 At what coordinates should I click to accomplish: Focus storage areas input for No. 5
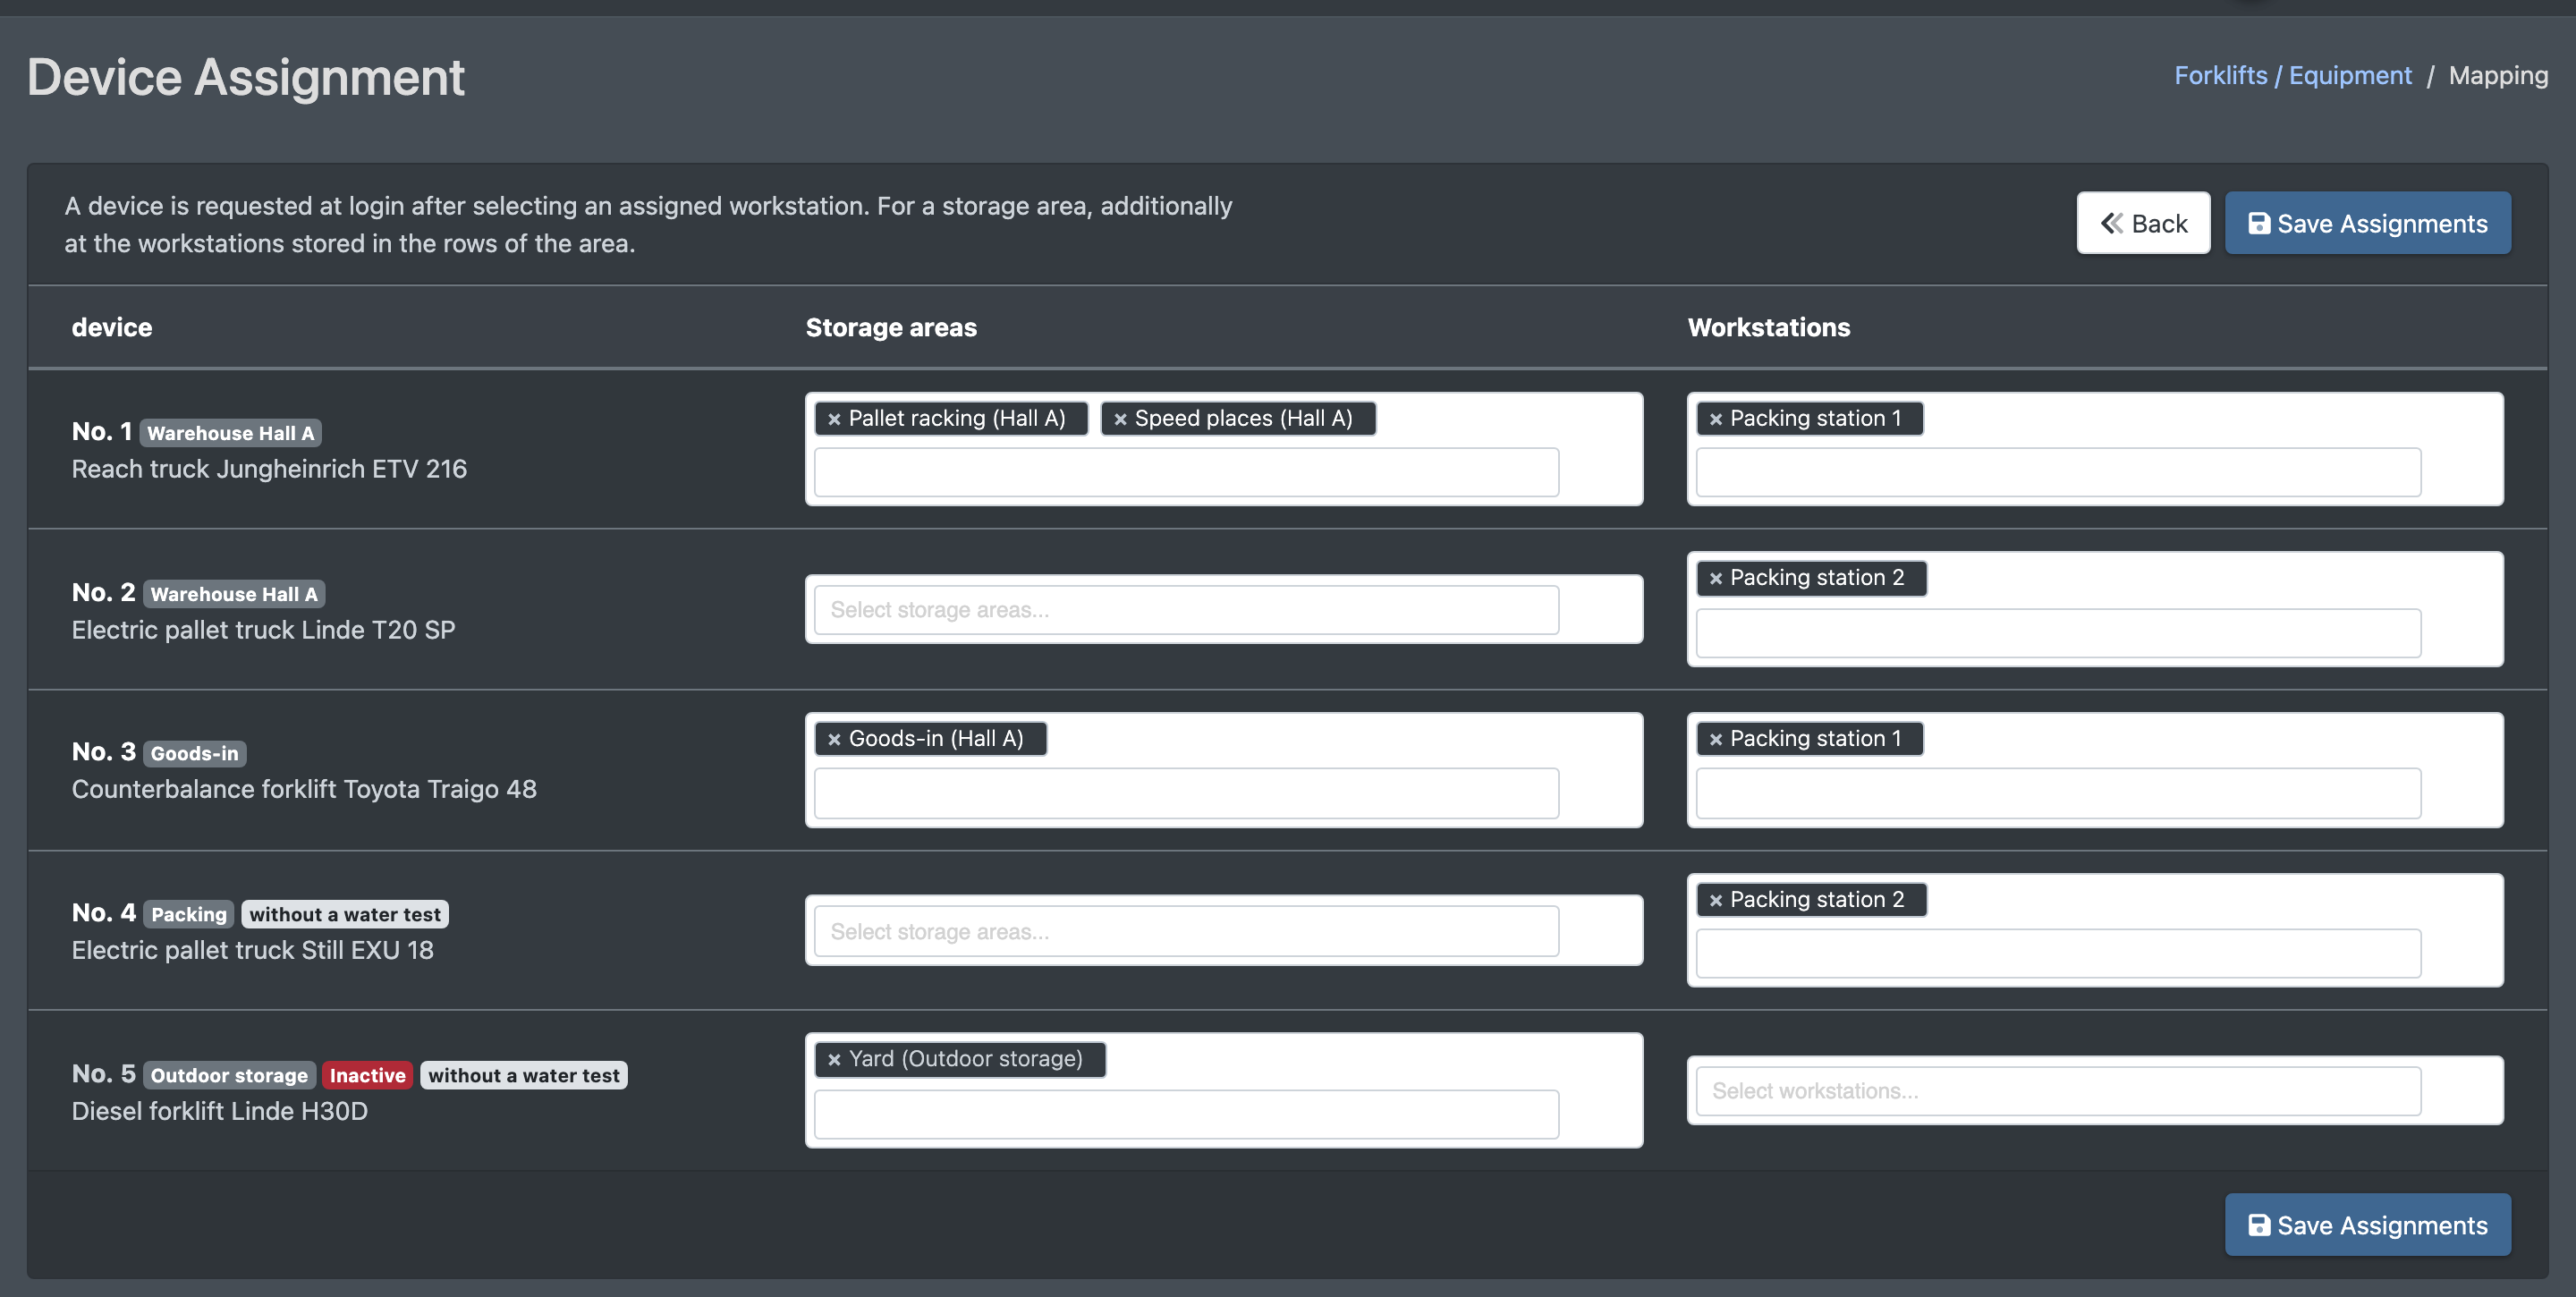coord(1186,1114)
